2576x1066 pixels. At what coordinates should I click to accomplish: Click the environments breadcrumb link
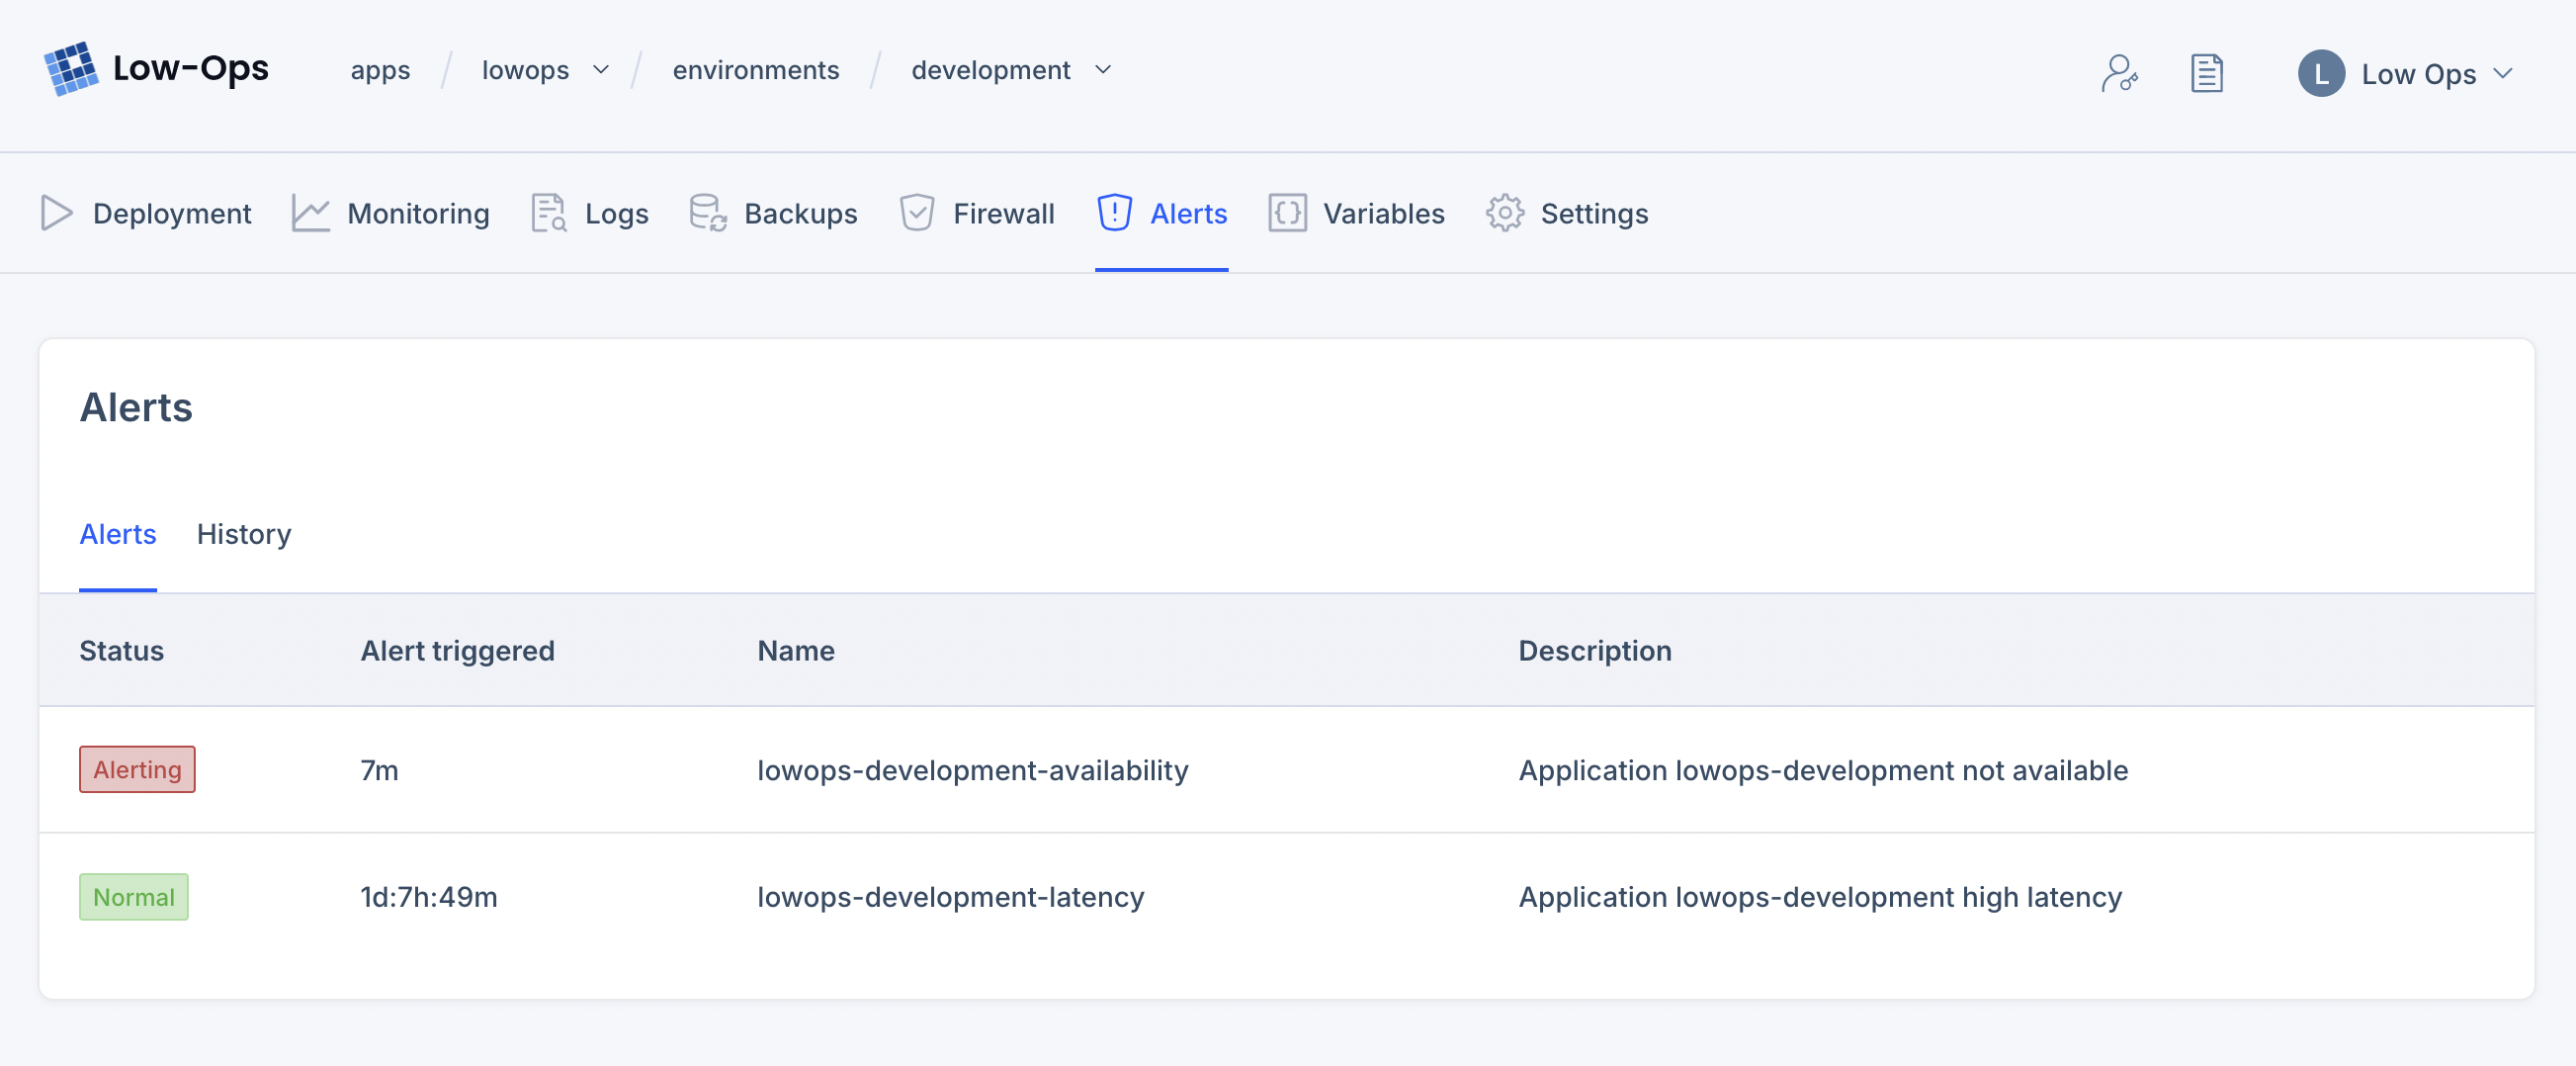[x=756, y=70]
